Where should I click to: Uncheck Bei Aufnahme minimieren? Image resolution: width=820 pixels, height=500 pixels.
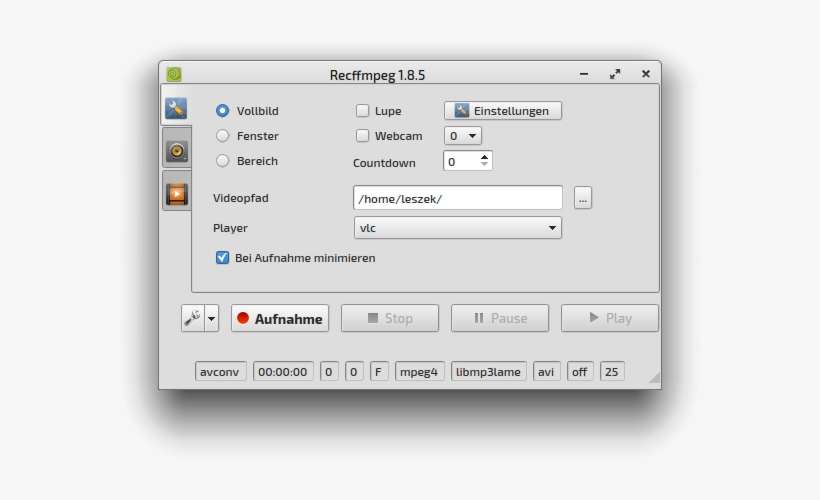point(222,257)
